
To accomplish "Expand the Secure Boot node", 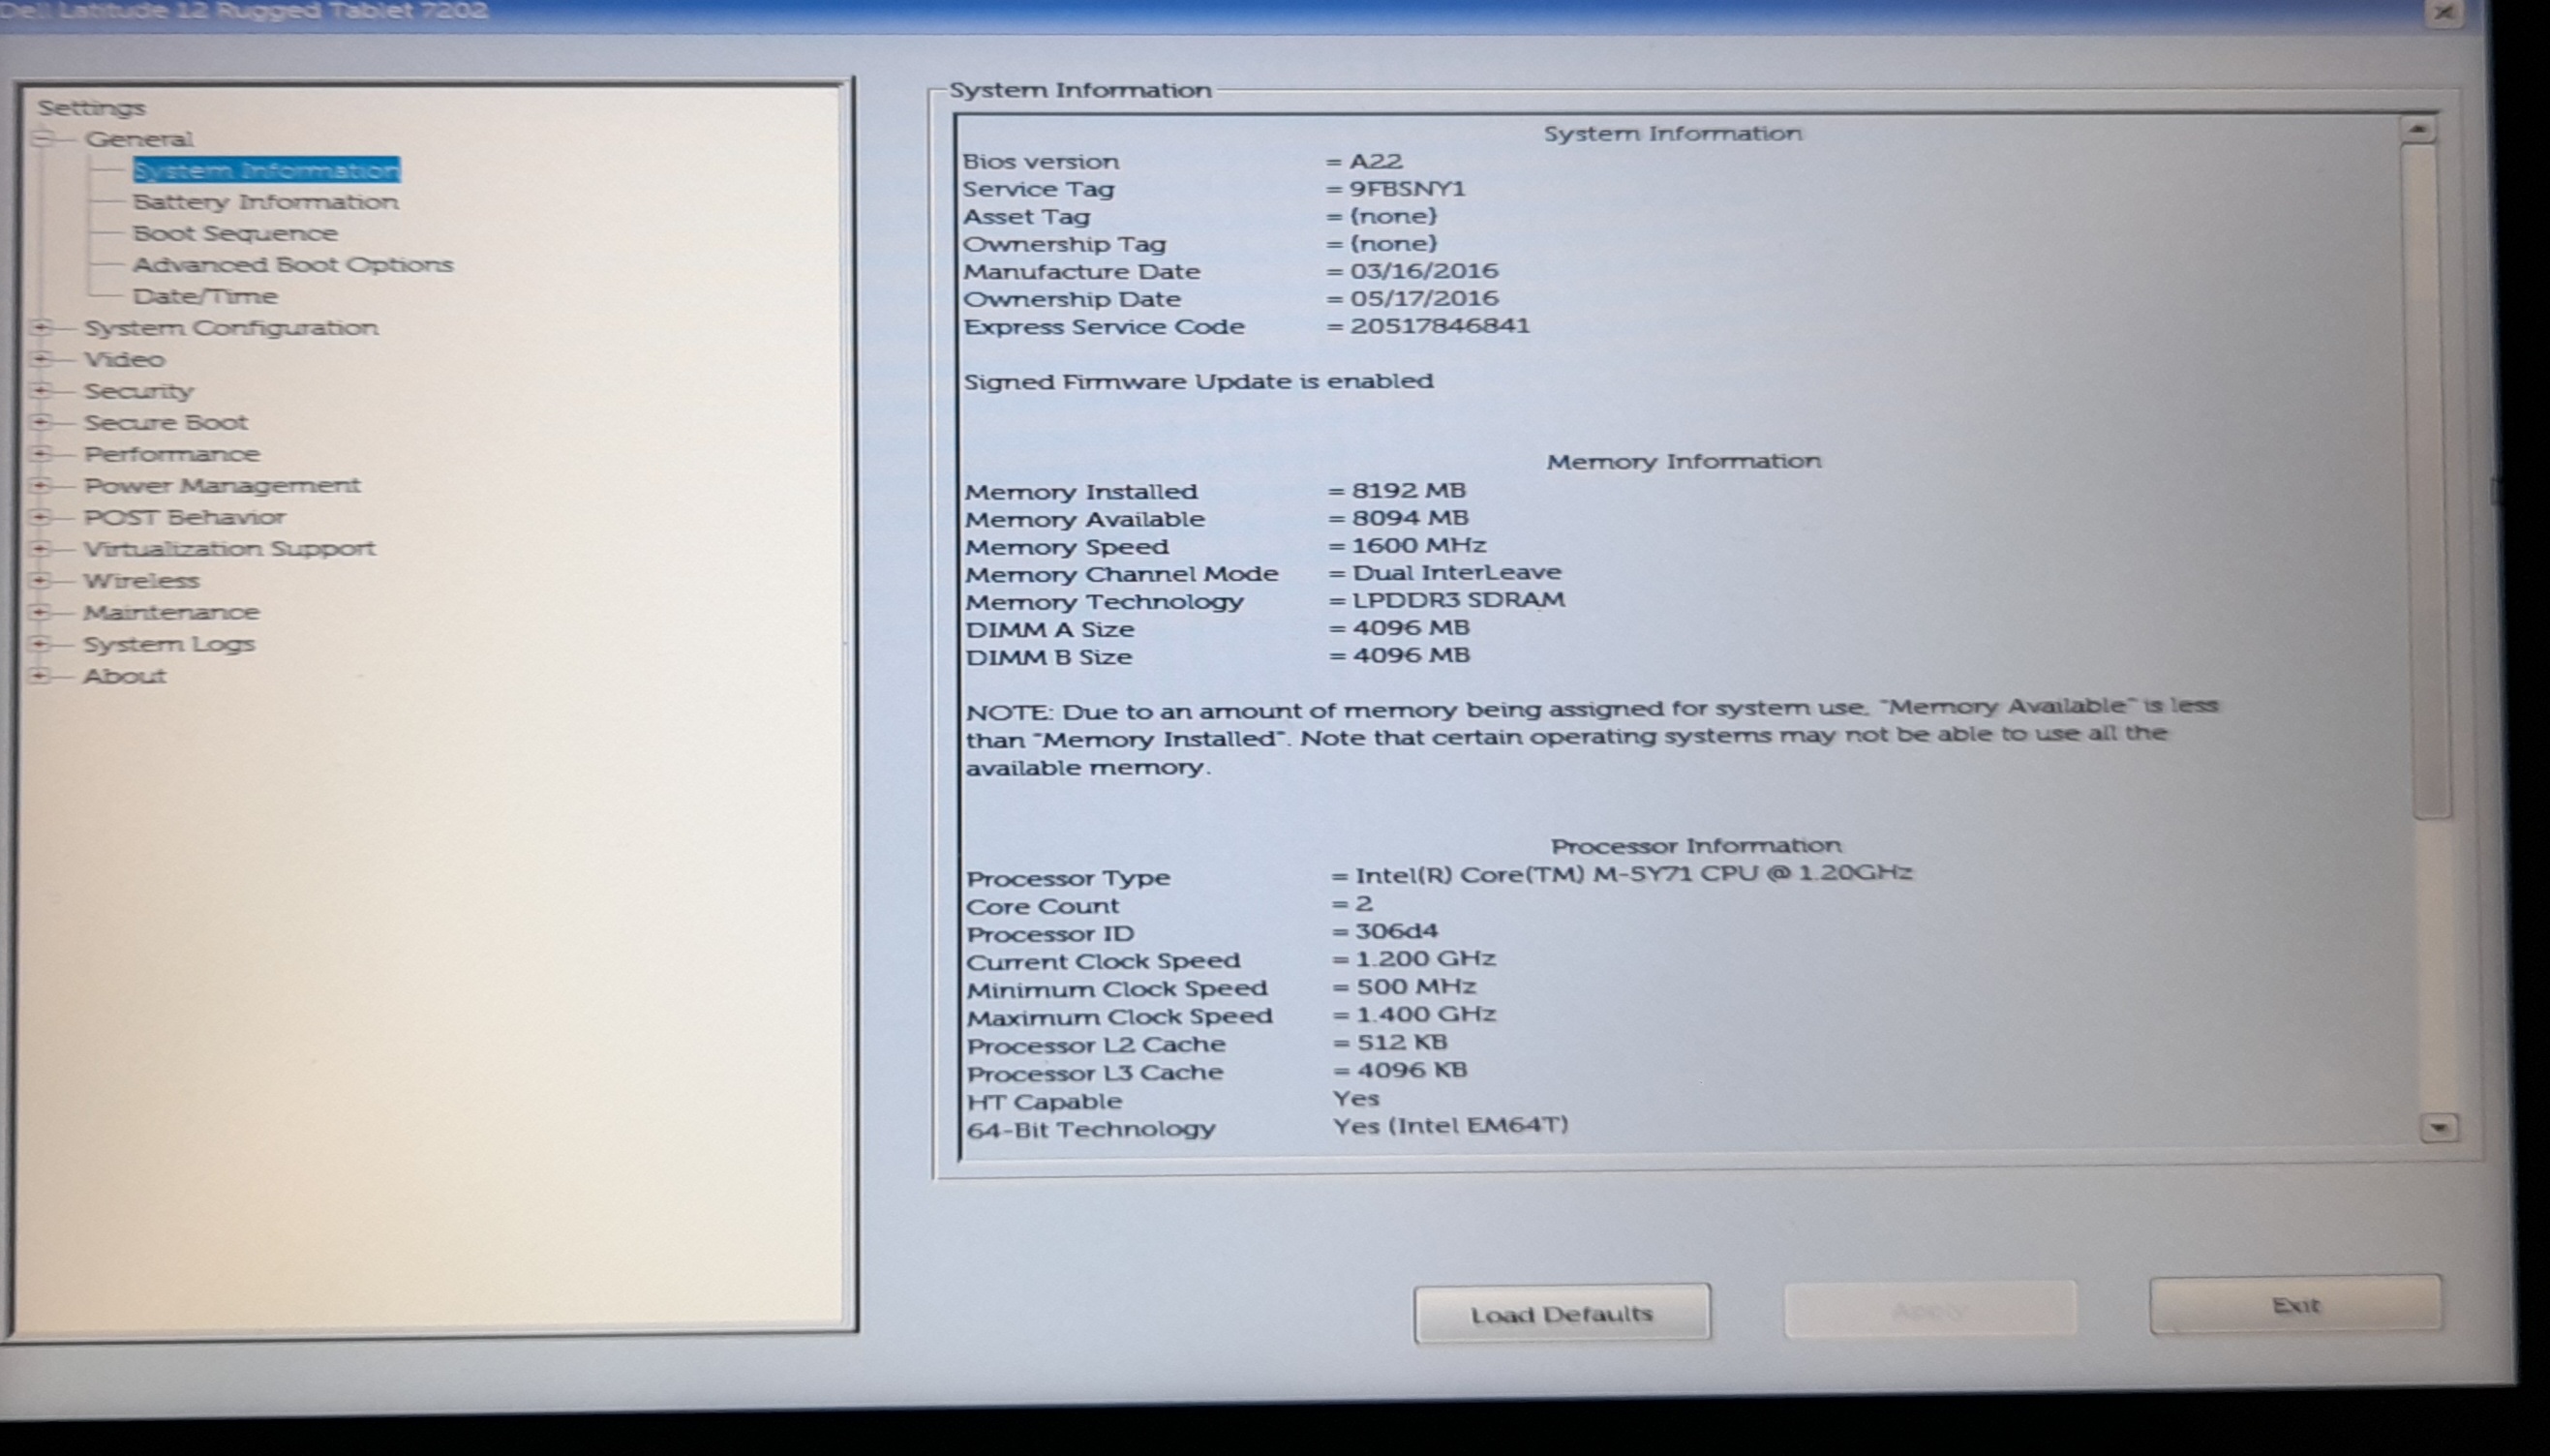I will coord(42,423).
